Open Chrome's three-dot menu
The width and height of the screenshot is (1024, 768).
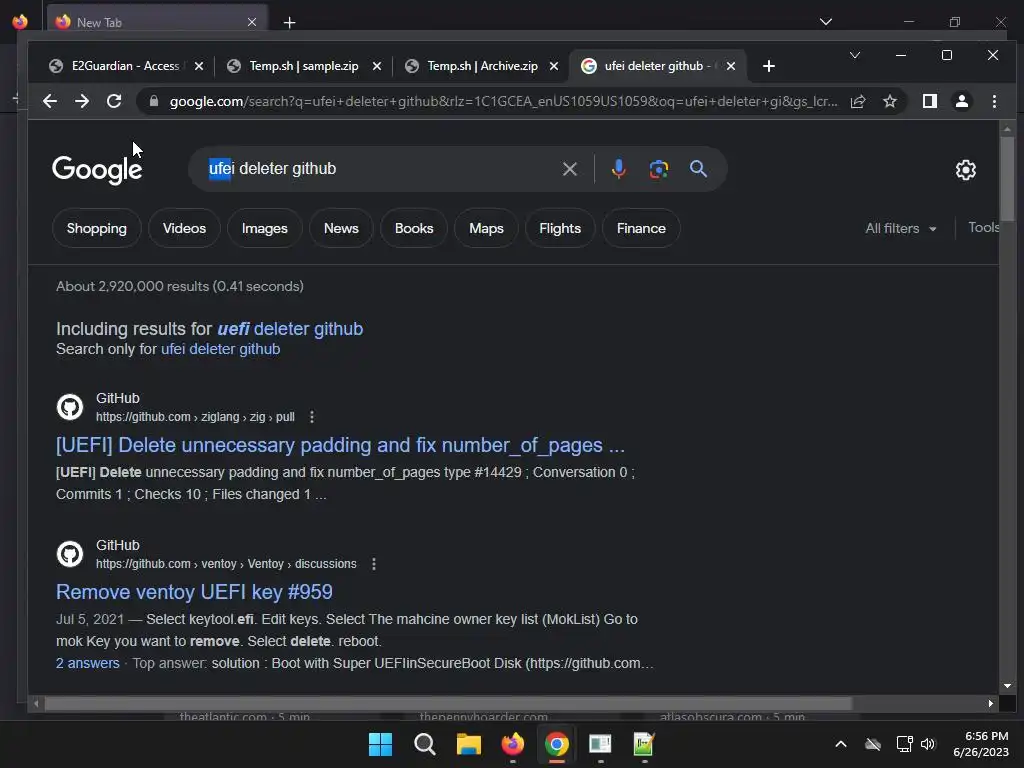point(994,101)
